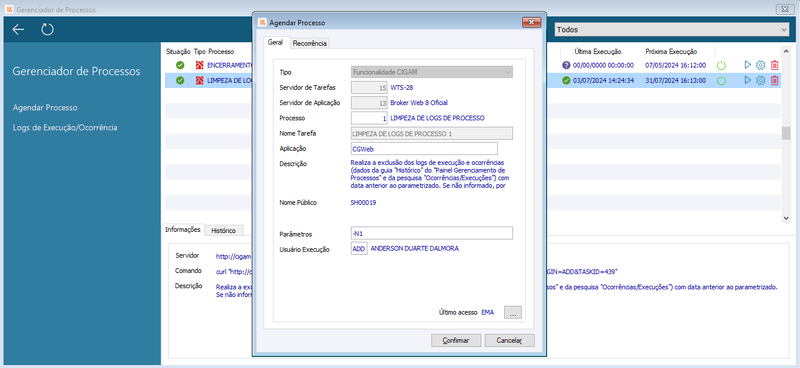Toggle the power icon for the ENCERRAMENTO row
The image size is (800, 368).
tap(721, 65)
